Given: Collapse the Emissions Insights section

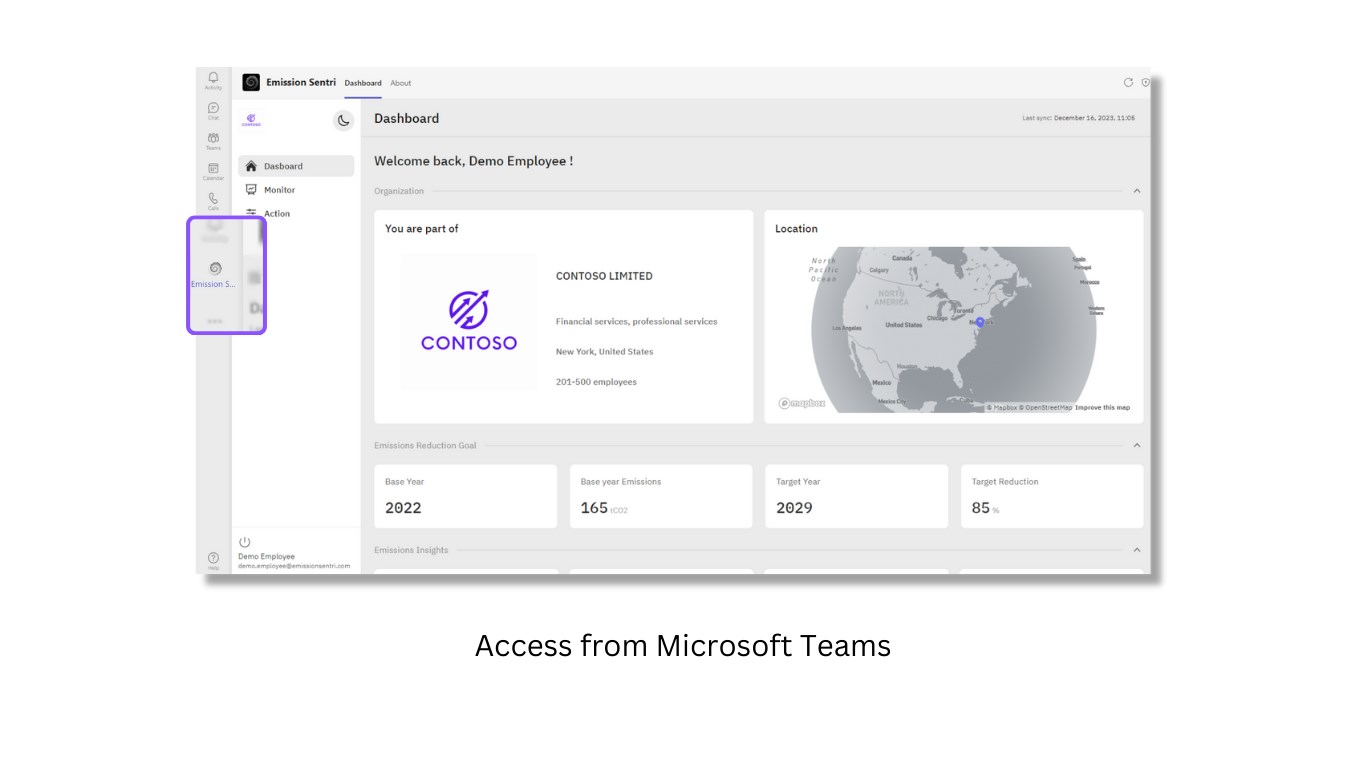Looking at the screenshot, I should click(x=1136, y=550).
